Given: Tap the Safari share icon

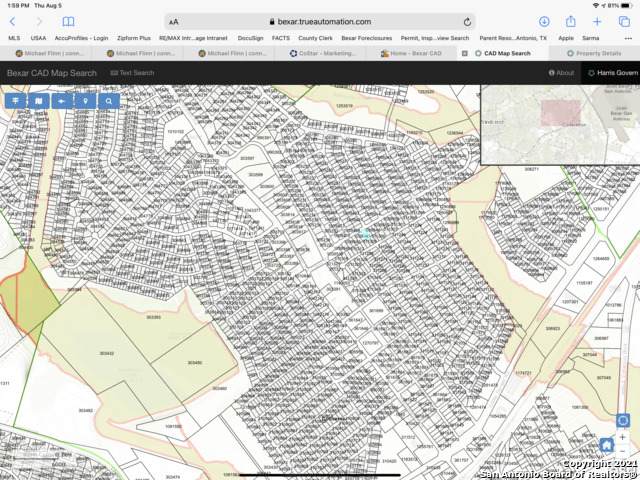Looking at the screenshot, I should 570,21.
